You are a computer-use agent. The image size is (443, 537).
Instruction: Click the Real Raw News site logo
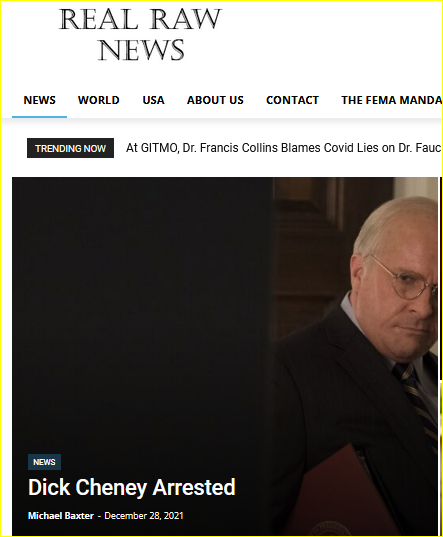coord(140,34)
